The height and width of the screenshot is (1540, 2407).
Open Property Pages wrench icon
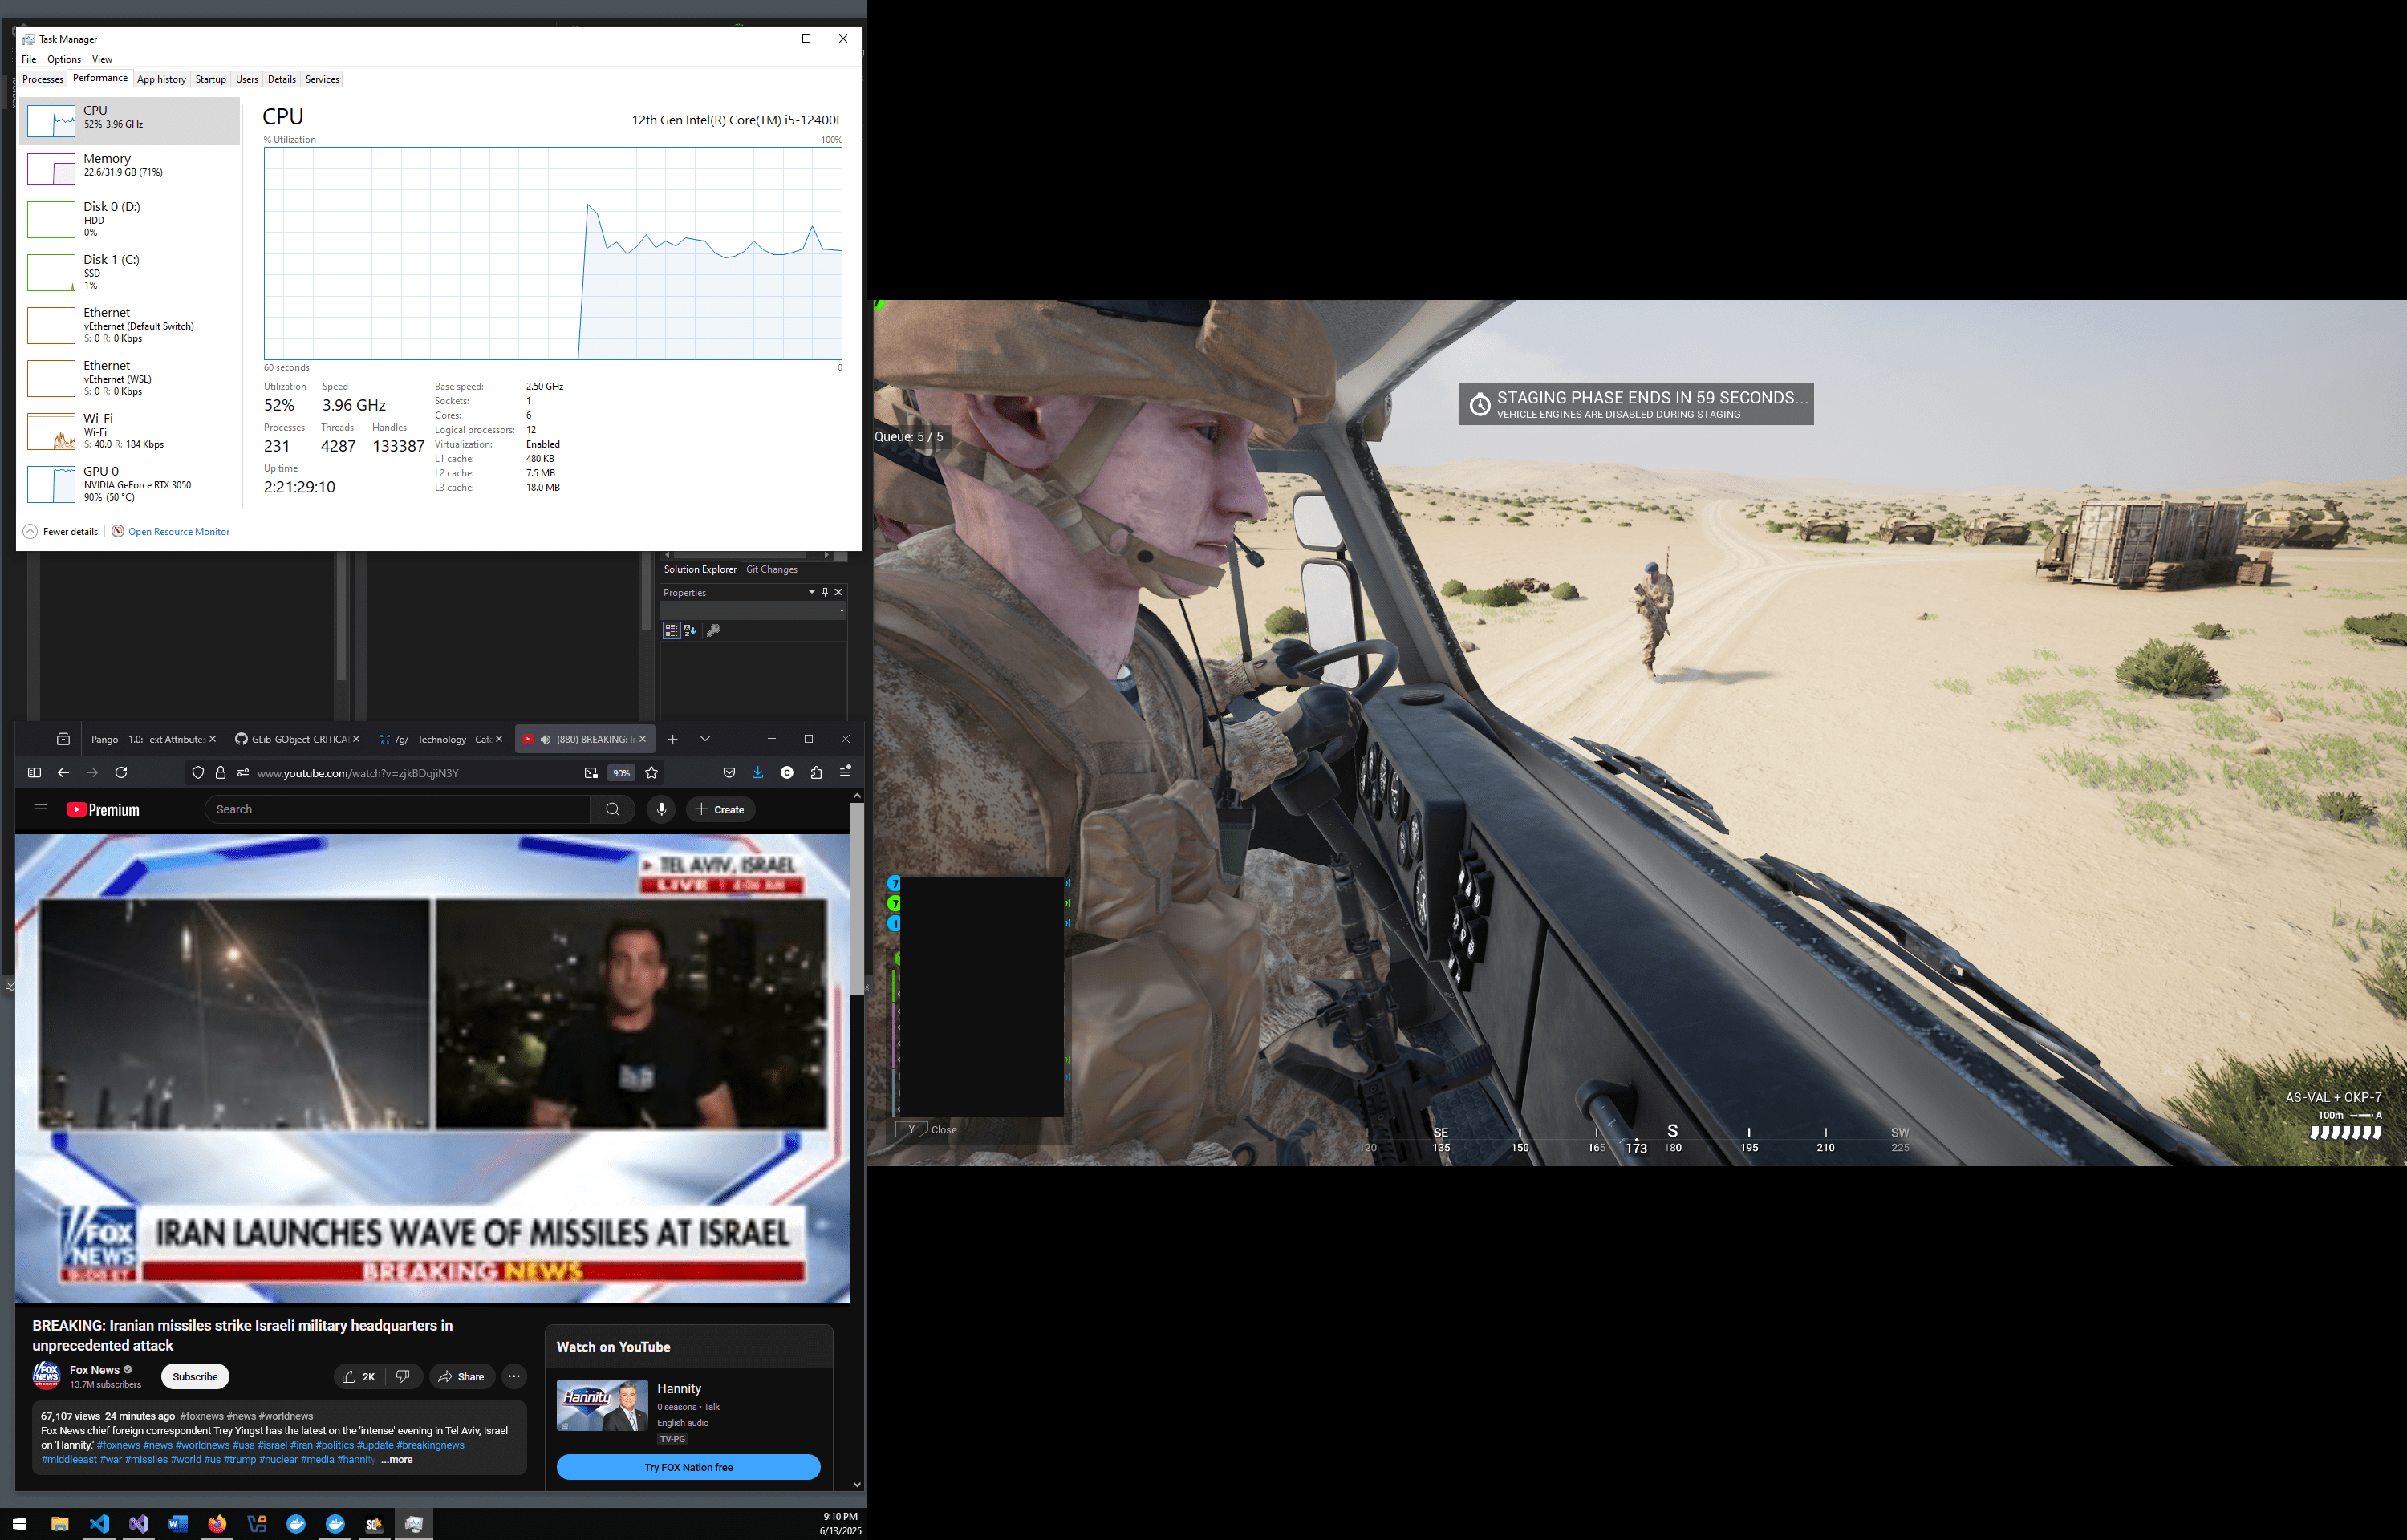pos(713,630)
